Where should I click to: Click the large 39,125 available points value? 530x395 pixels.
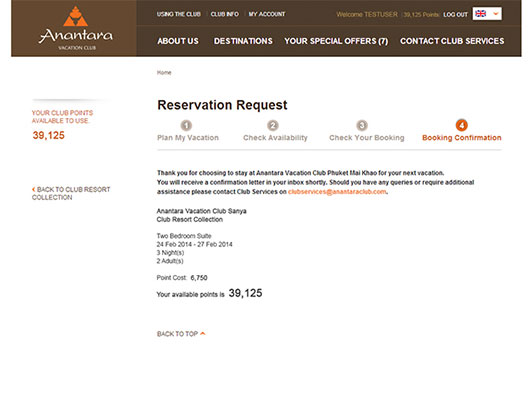245,293
